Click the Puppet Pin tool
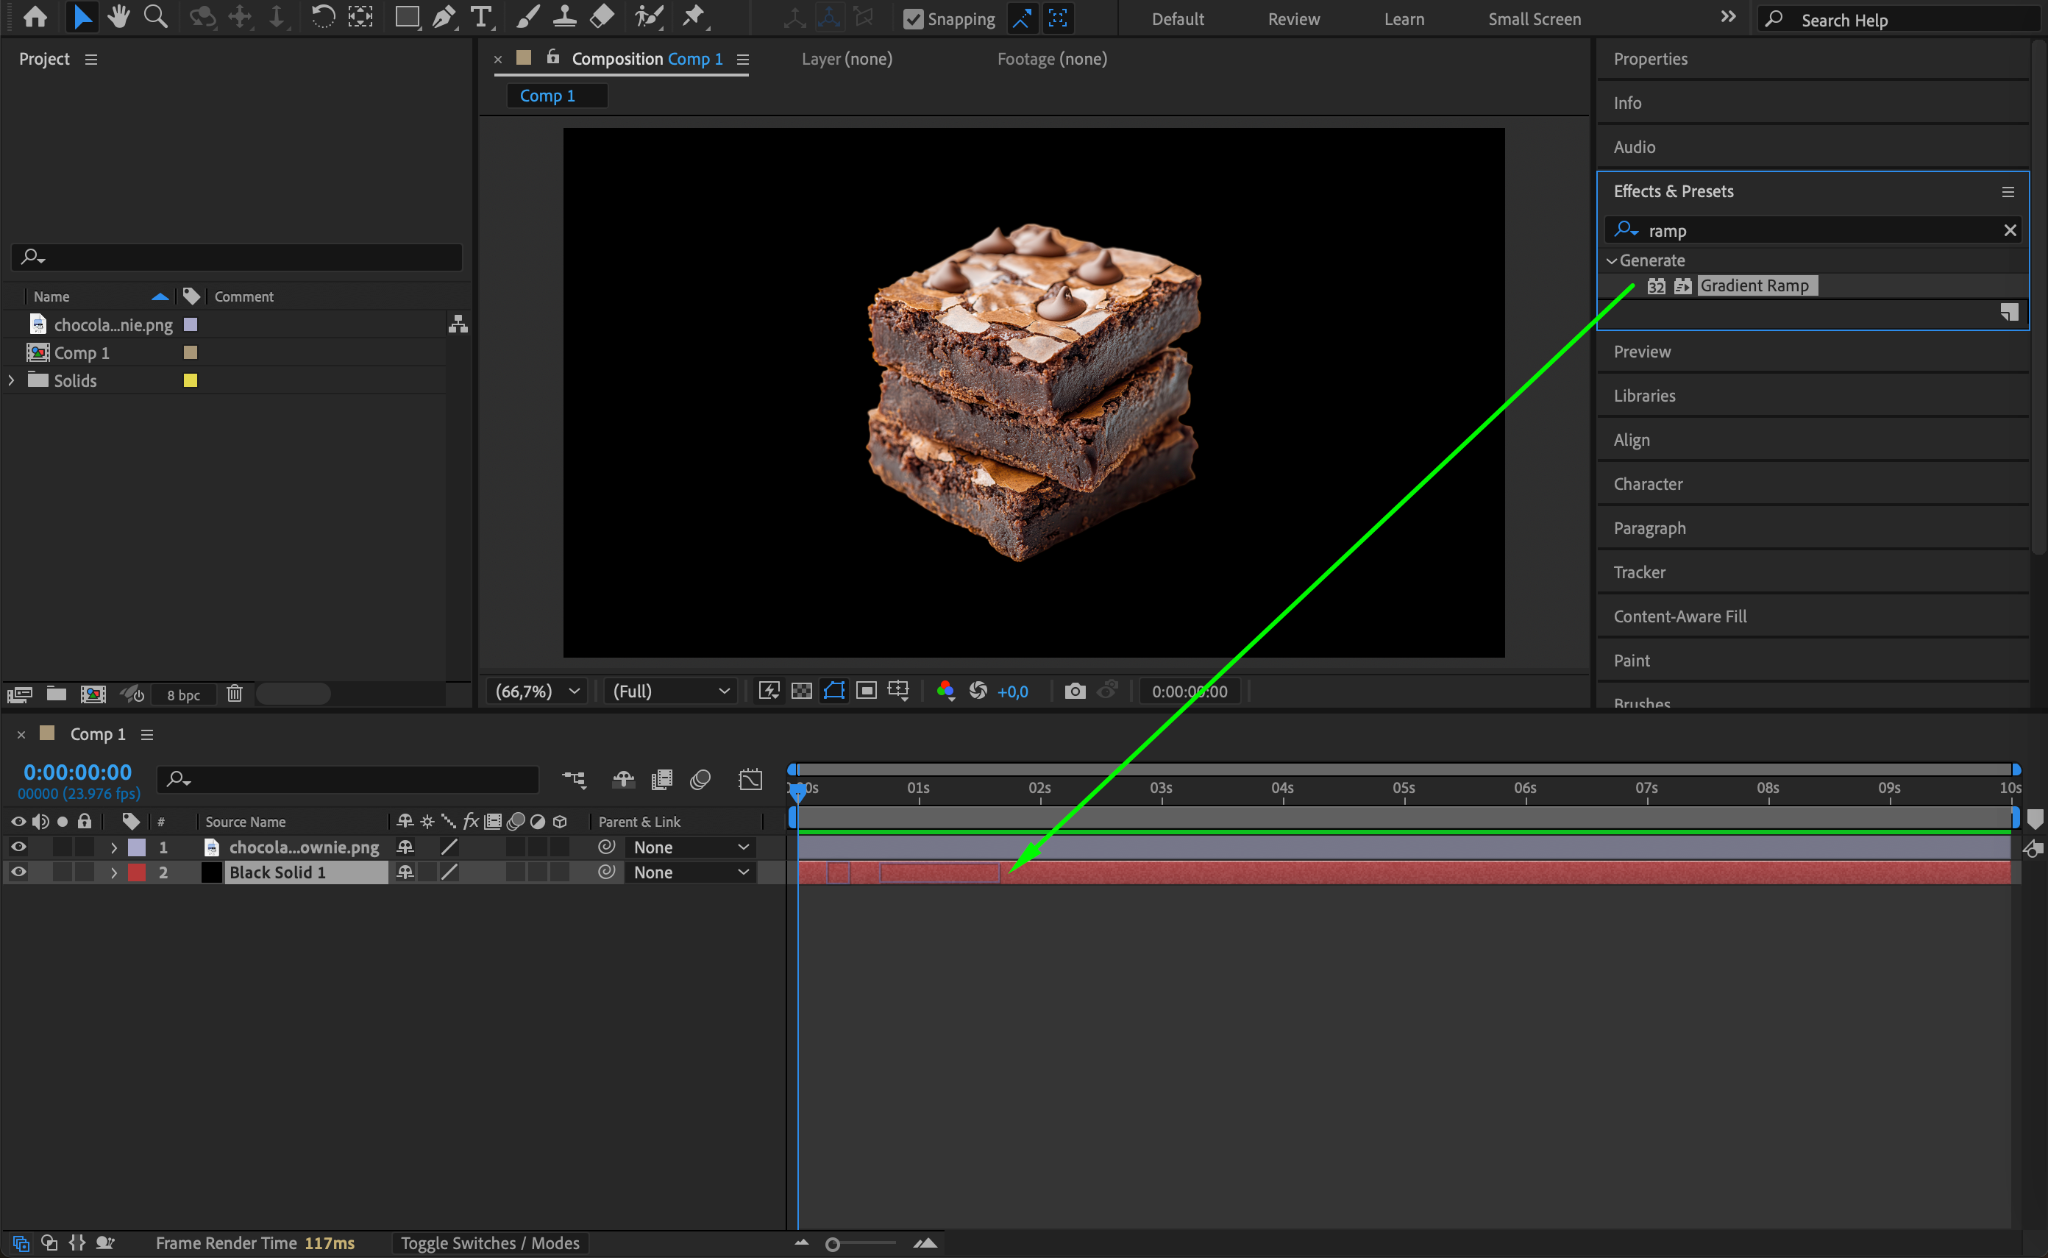The height and width of the screenshot is (1258, 2048). click(x=693, y=17)
